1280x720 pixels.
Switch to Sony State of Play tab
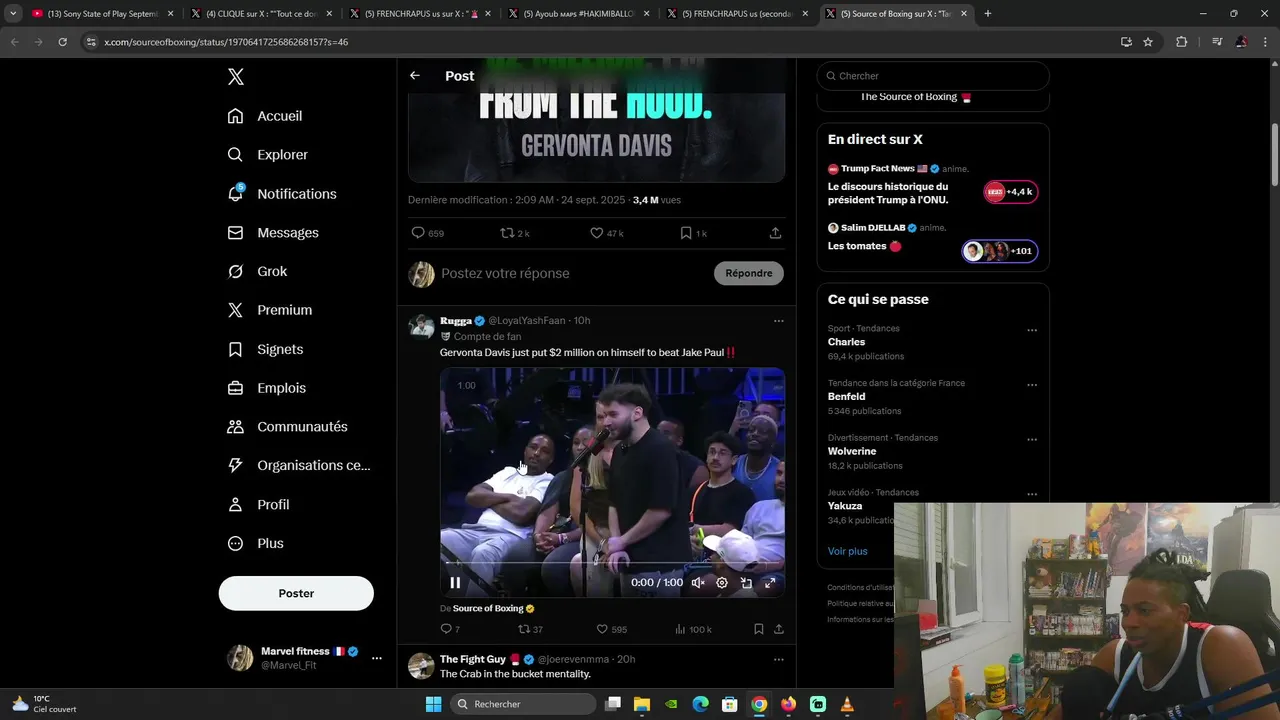point(102,14)
